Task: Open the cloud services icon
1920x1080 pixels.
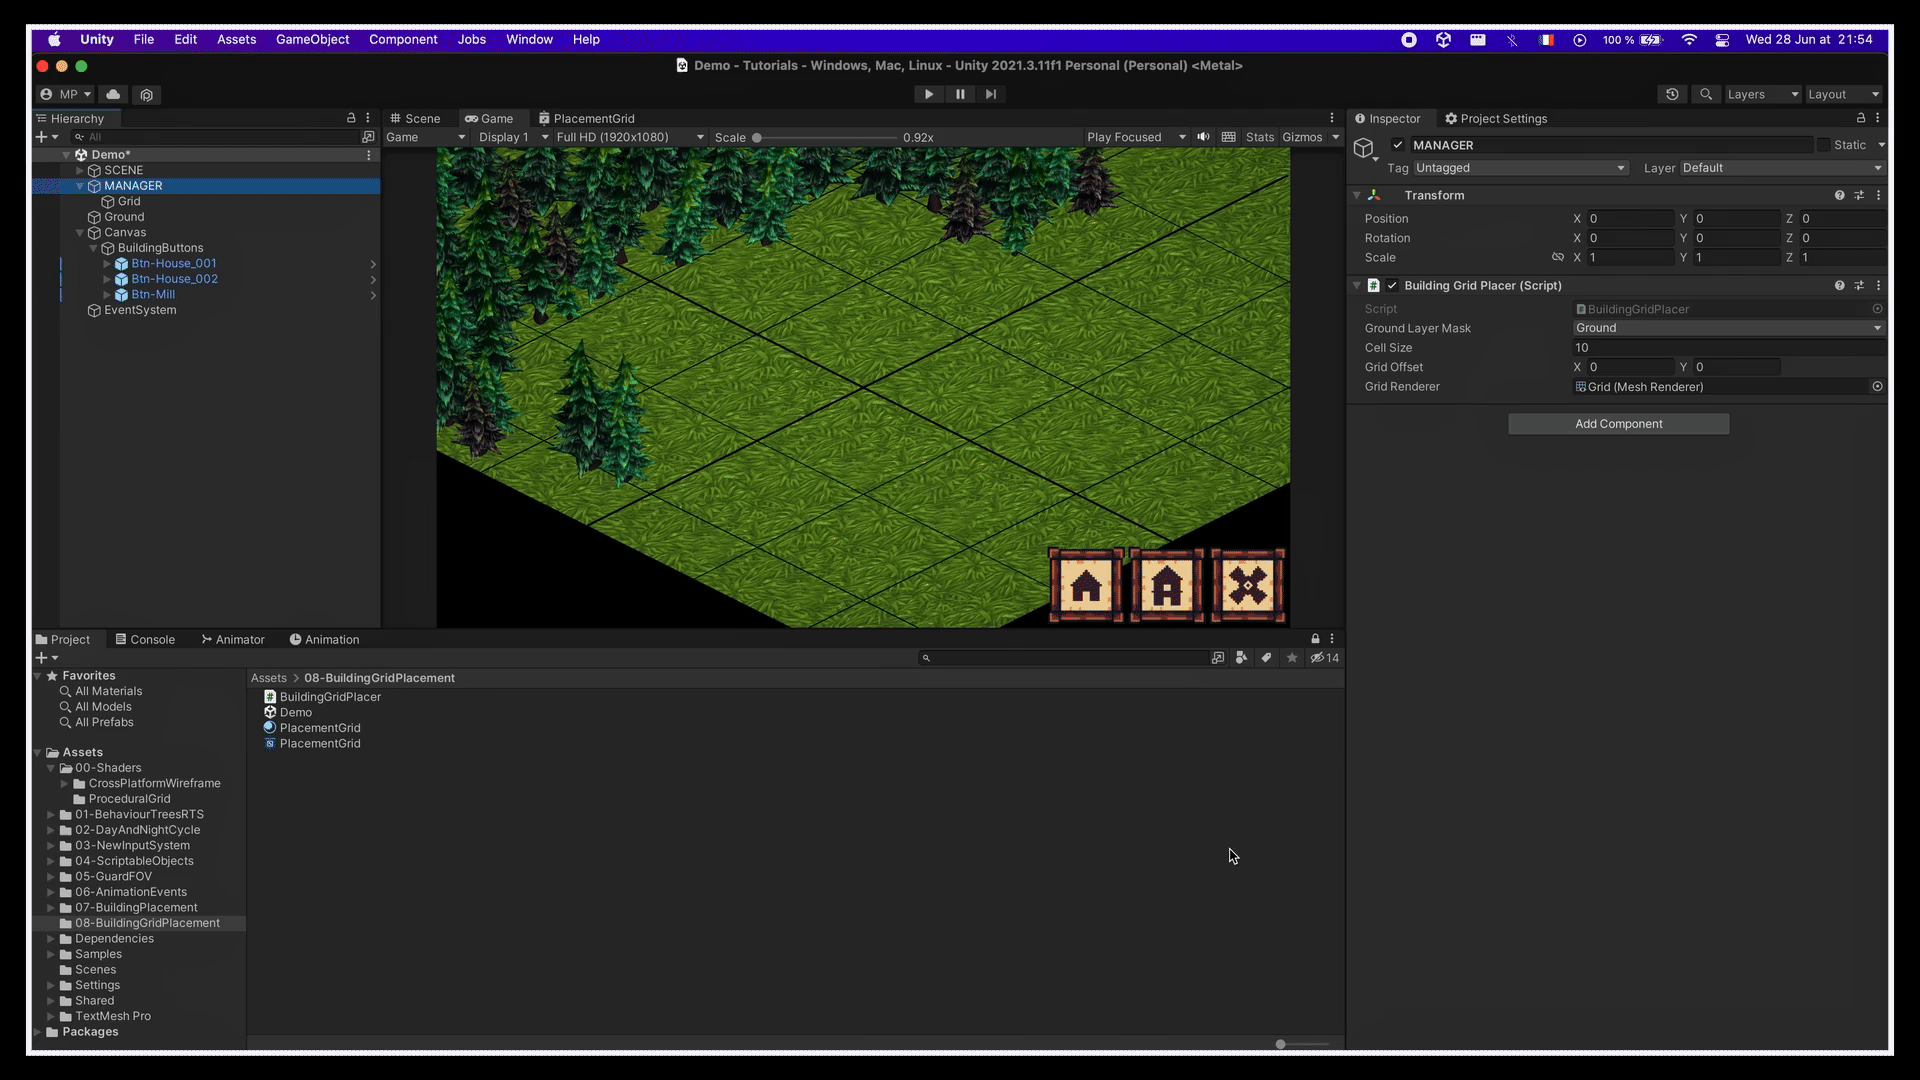Action: click(113, 94)
